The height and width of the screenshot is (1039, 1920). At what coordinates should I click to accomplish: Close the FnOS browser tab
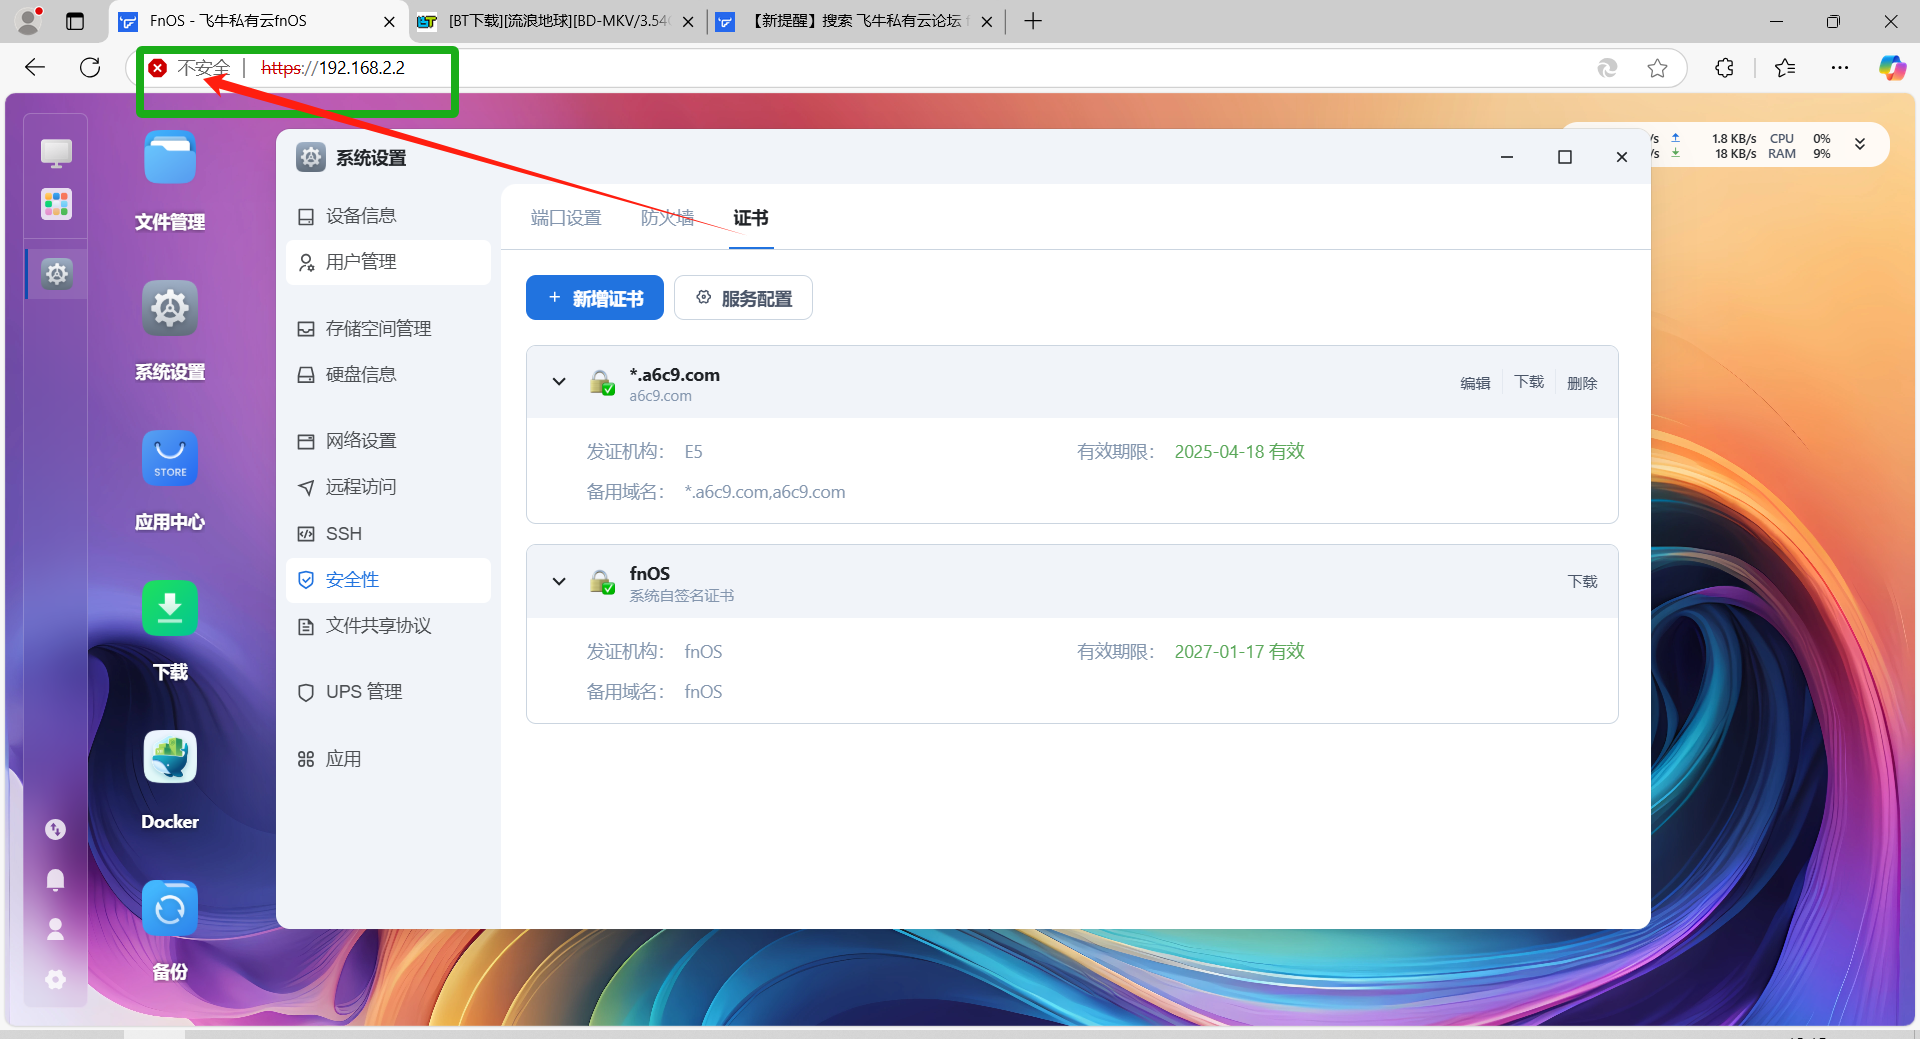click(x=389, y=22)
